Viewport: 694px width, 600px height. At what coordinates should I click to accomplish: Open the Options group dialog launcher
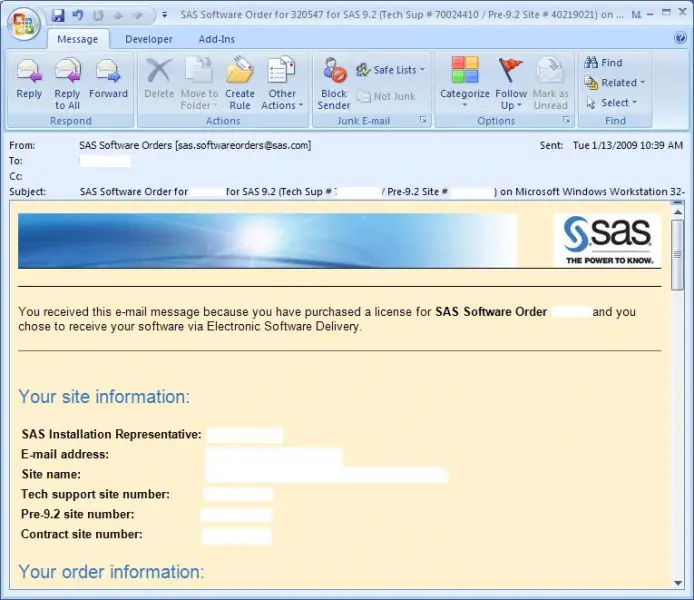click(567, 120)
